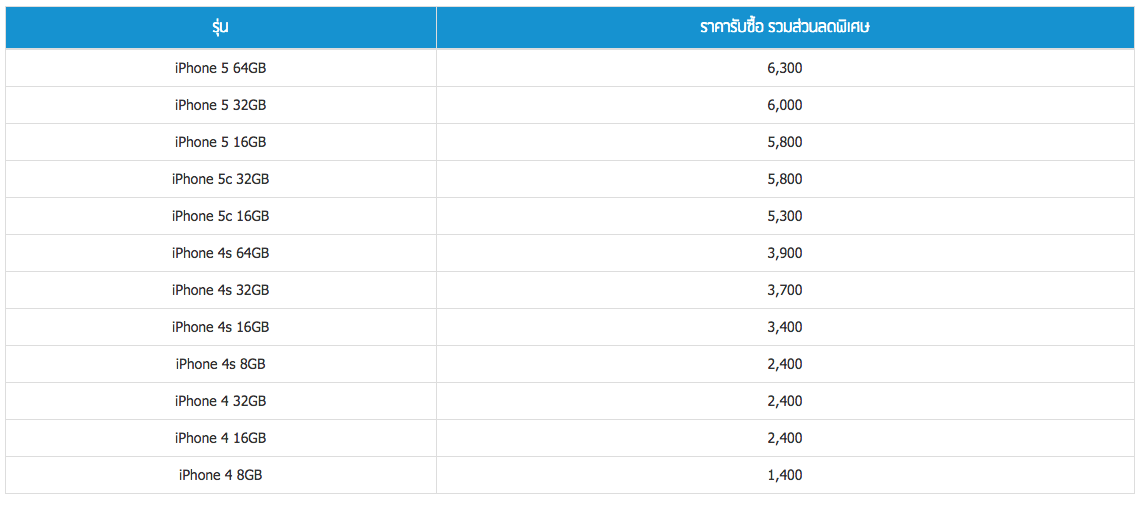Select the iPhone 4s 16GB model cell
The width and height of the screenshot is (1145, 505).
click(220, 327)
